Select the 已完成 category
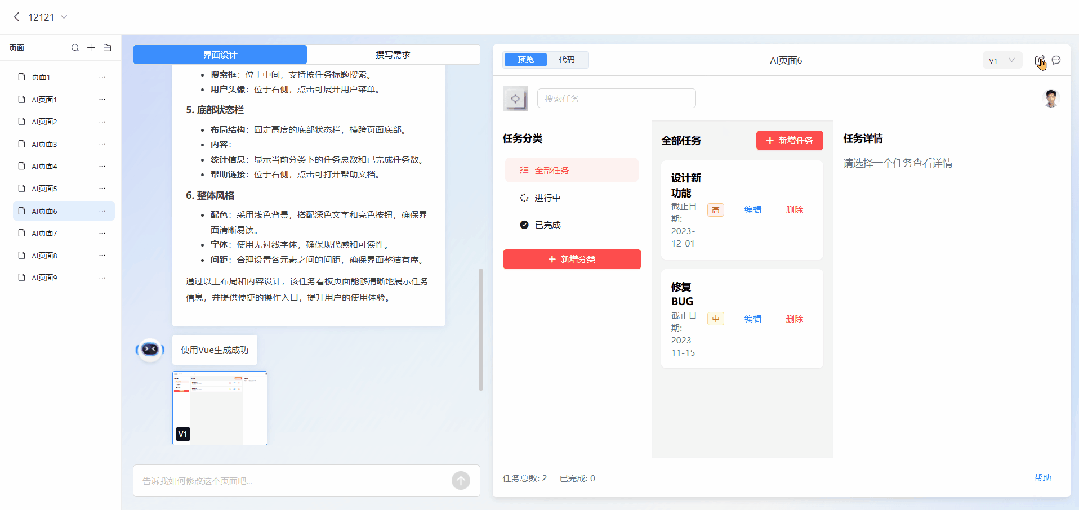The height and width of the screenshot is (510, 1079). [x=572, y=225]
